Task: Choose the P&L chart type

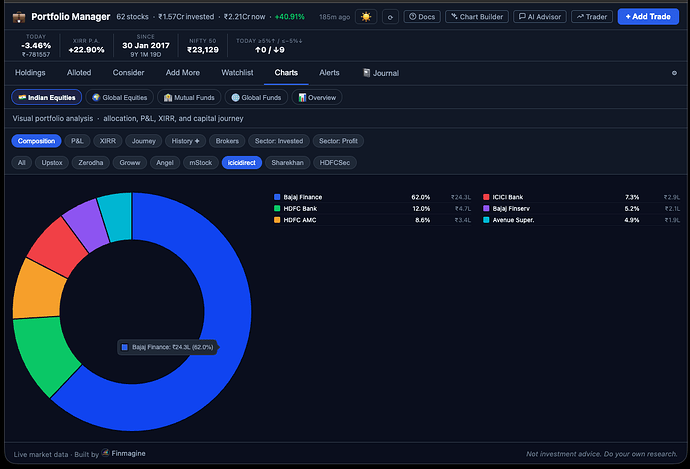Action: 77,141
